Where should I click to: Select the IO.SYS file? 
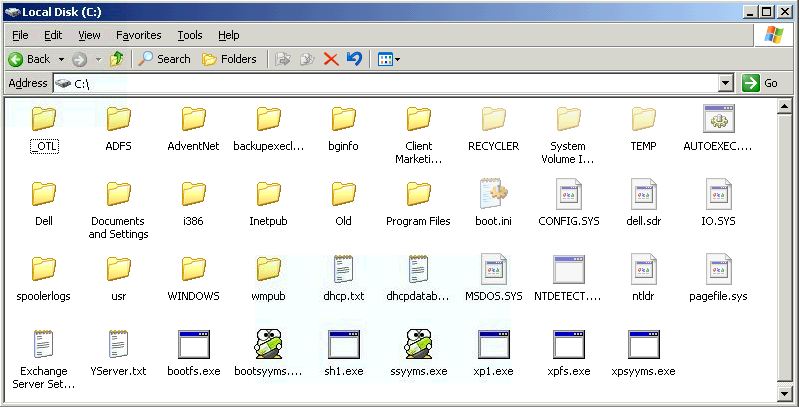click(x=718, y=203)
